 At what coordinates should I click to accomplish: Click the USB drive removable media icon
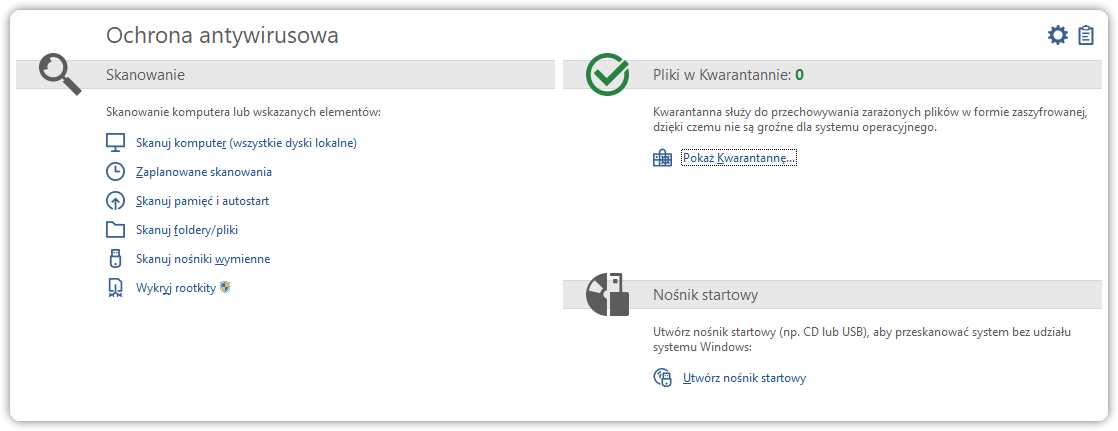click(x=115, y=258)
